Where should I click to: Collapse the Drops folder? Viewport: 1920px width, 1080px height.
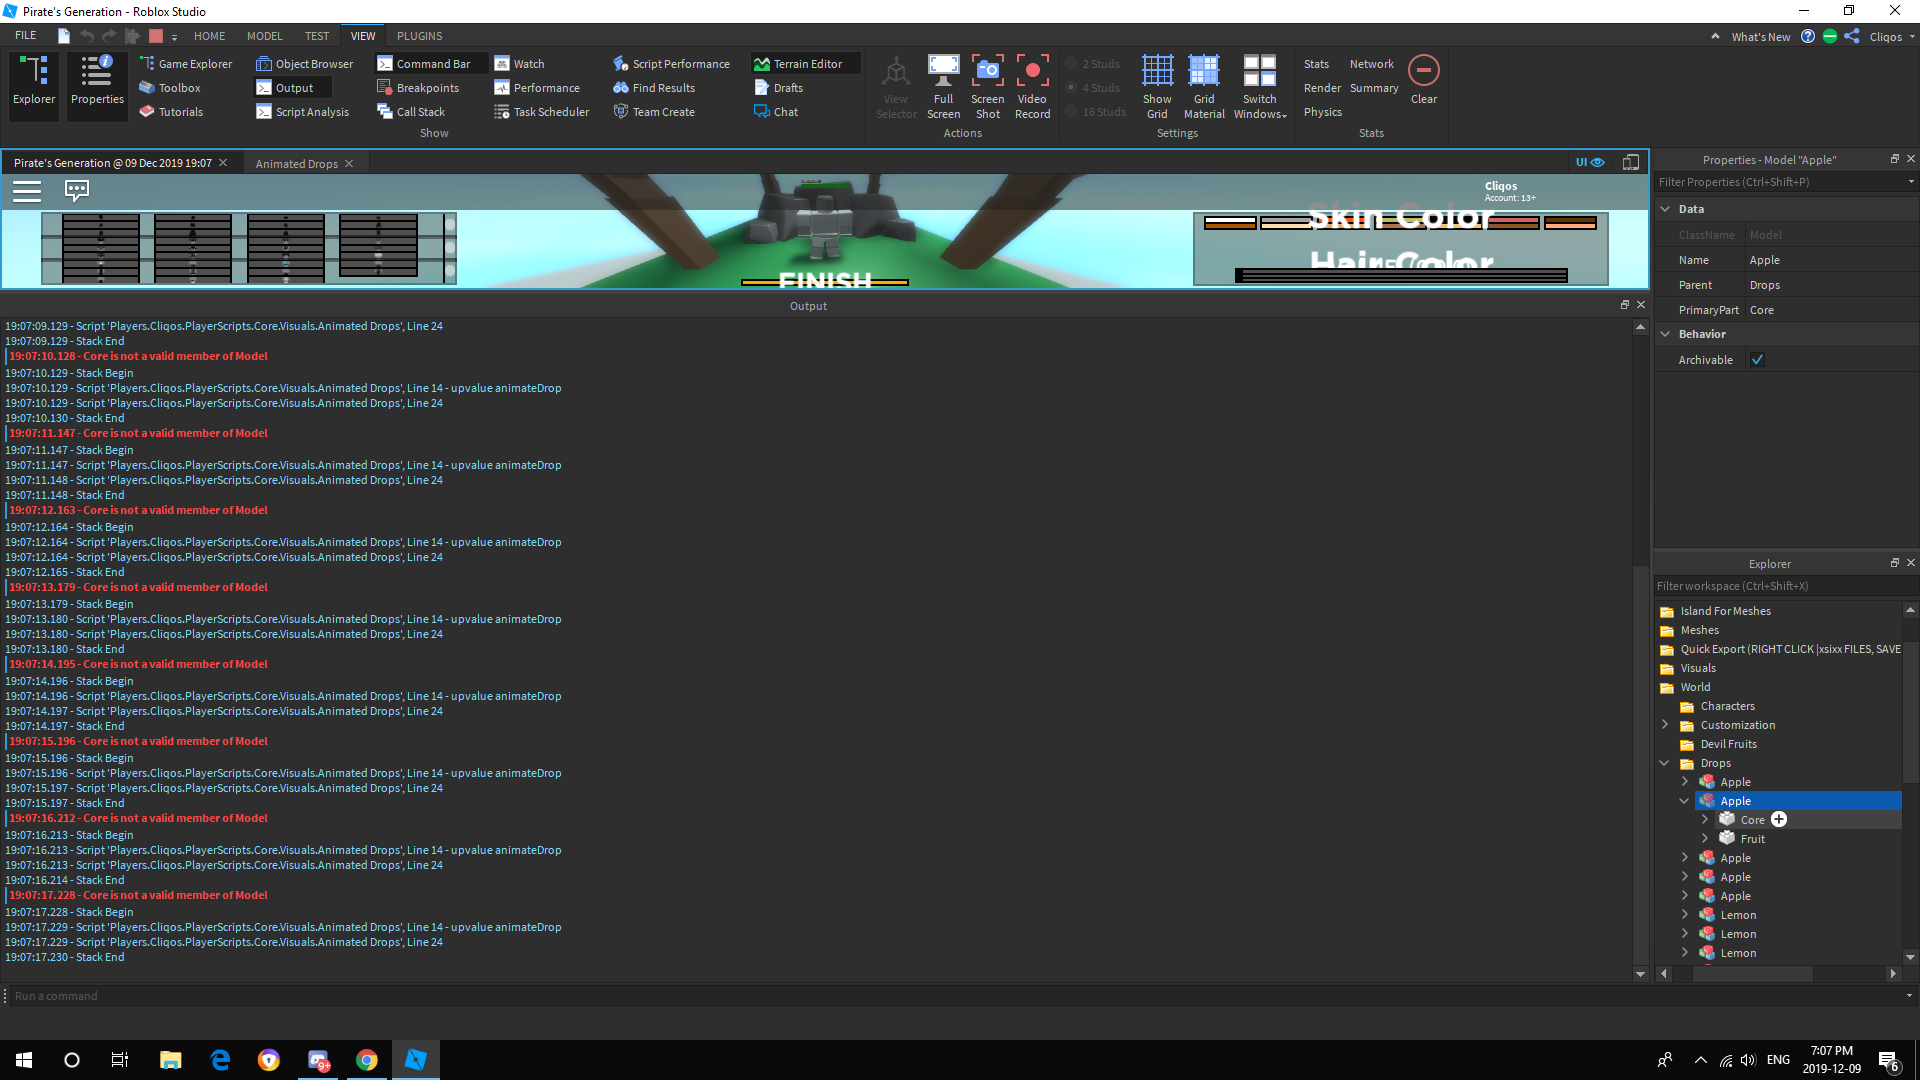(x=1664, y=763)
